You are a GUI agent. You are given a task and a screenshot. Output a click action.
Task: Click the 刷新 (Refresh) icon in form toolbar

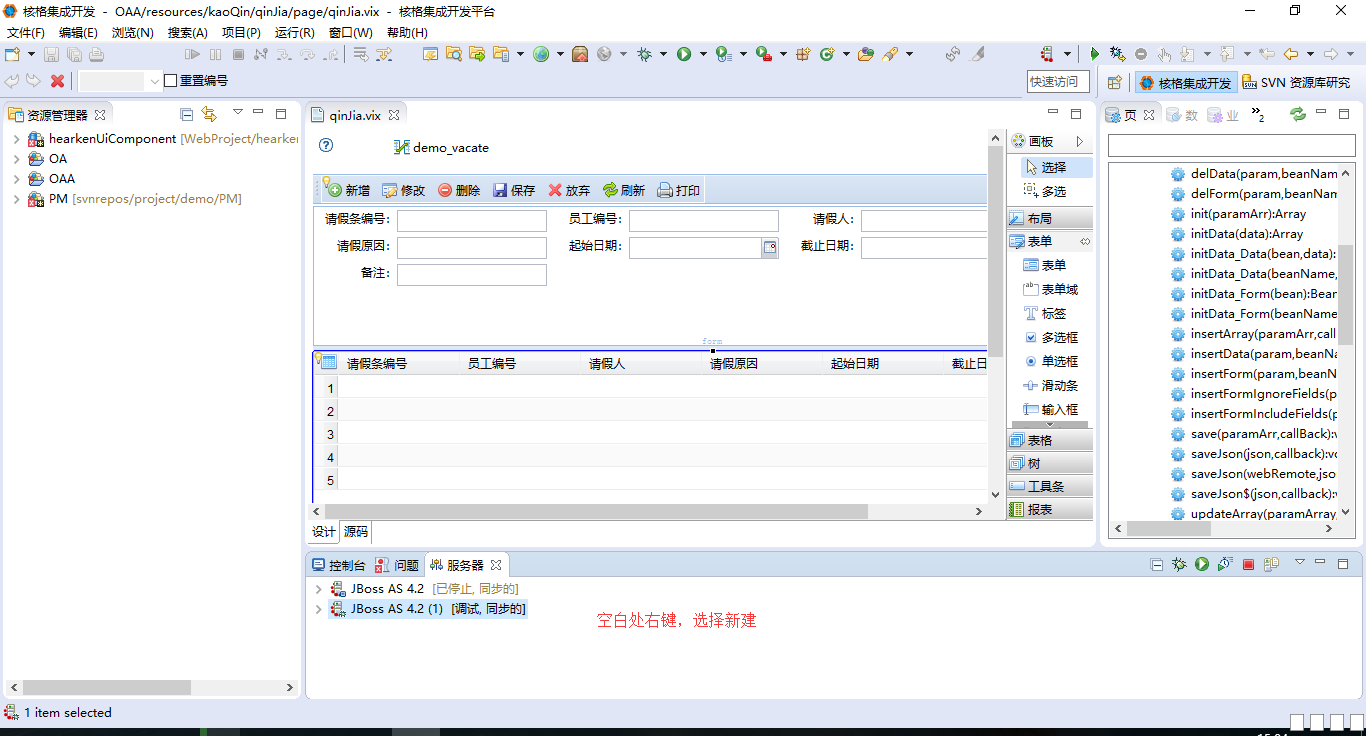[610, 190]
